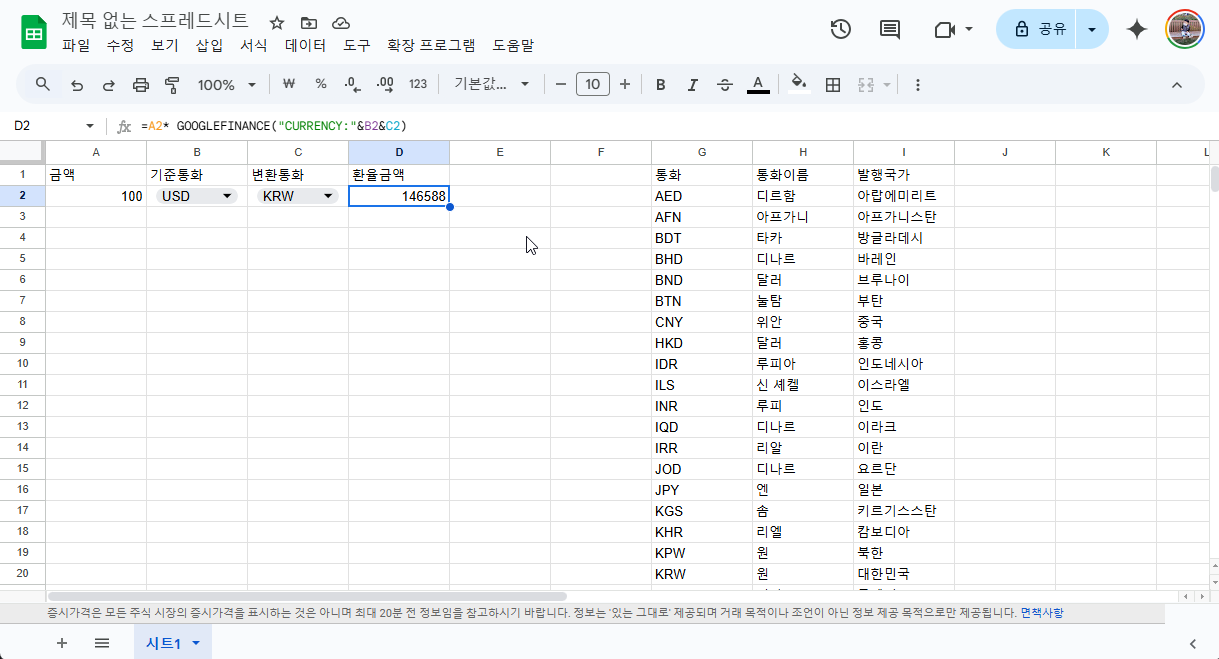Apply percent format
Image resolution: width=1219 pixels, height=659 pixels.
pyautogui.click(x=318, y=84)
